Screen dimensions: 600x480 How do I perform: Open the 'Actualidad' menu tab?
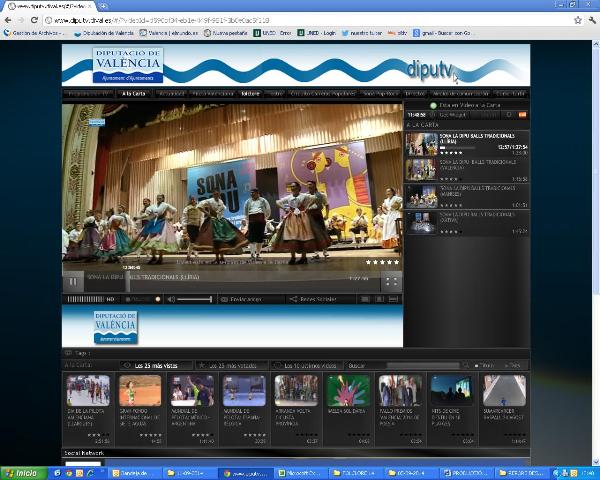(171, 93)
